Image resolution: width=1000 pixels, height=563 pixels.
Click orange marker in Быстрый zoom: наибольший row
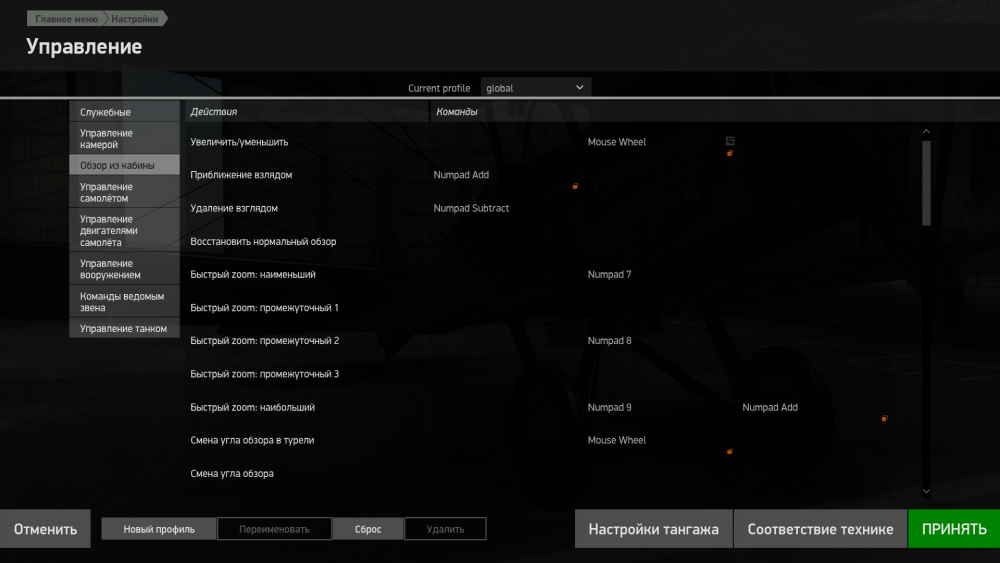click(x=885, y=418)
